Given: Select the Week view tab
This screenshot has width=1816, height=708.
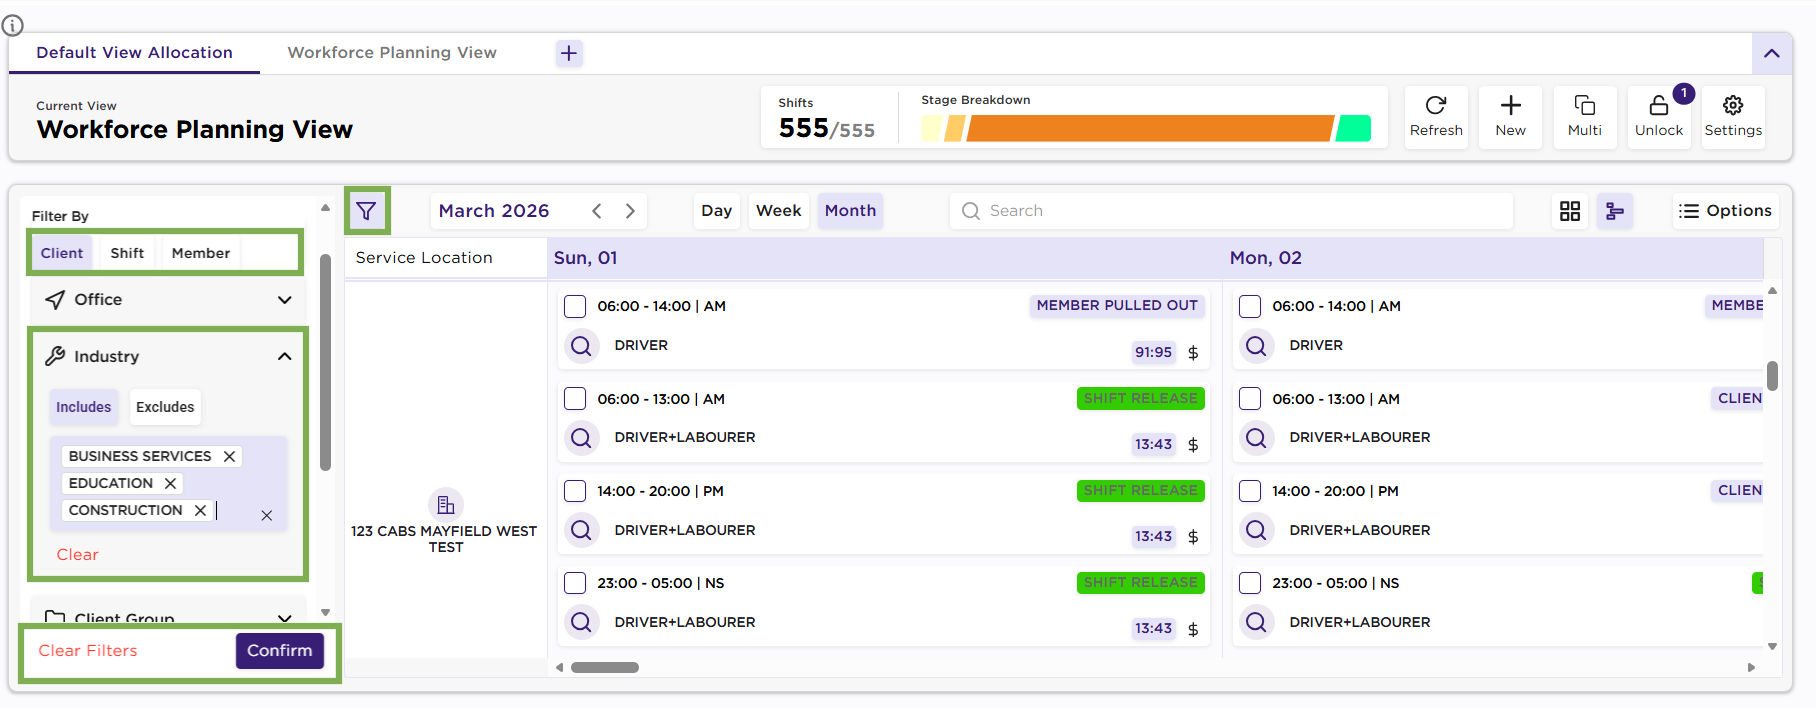Looking at the screenshot, I should [x=778, y=211].
